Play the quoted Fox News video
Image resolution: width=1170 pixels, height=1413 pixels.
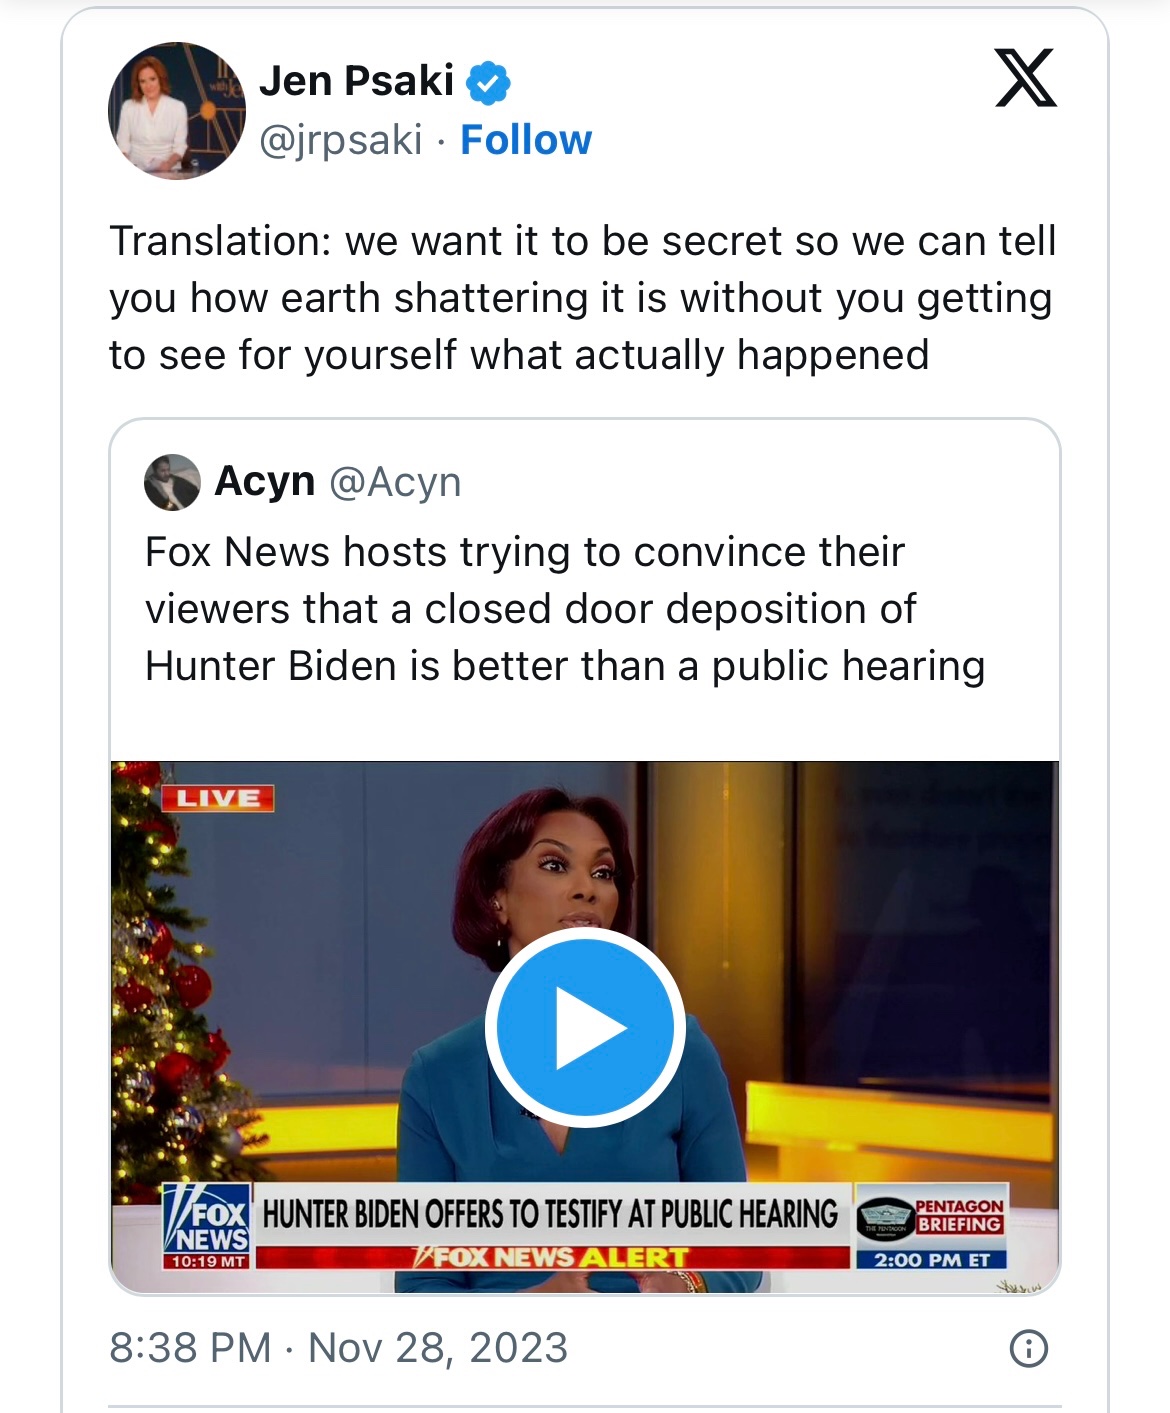pos(585,1027)
